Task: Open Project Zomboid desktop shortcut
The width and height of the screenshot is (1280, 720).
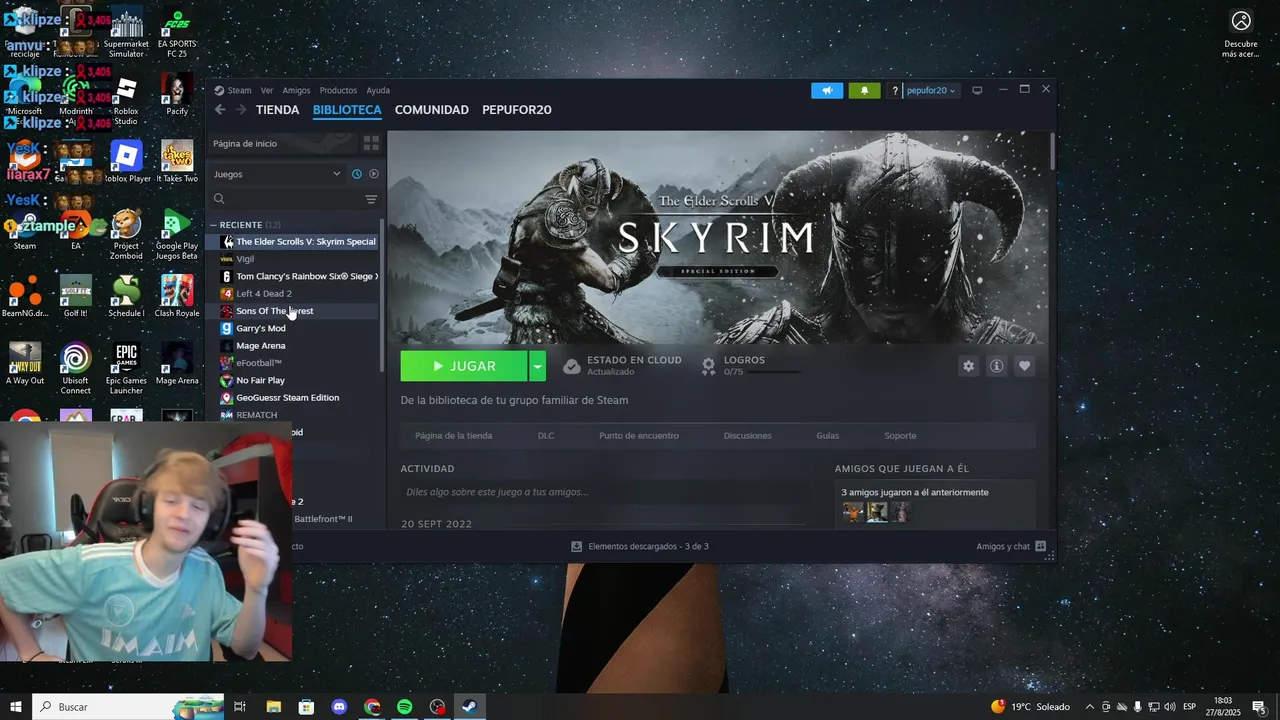Action: coord(126,234)
